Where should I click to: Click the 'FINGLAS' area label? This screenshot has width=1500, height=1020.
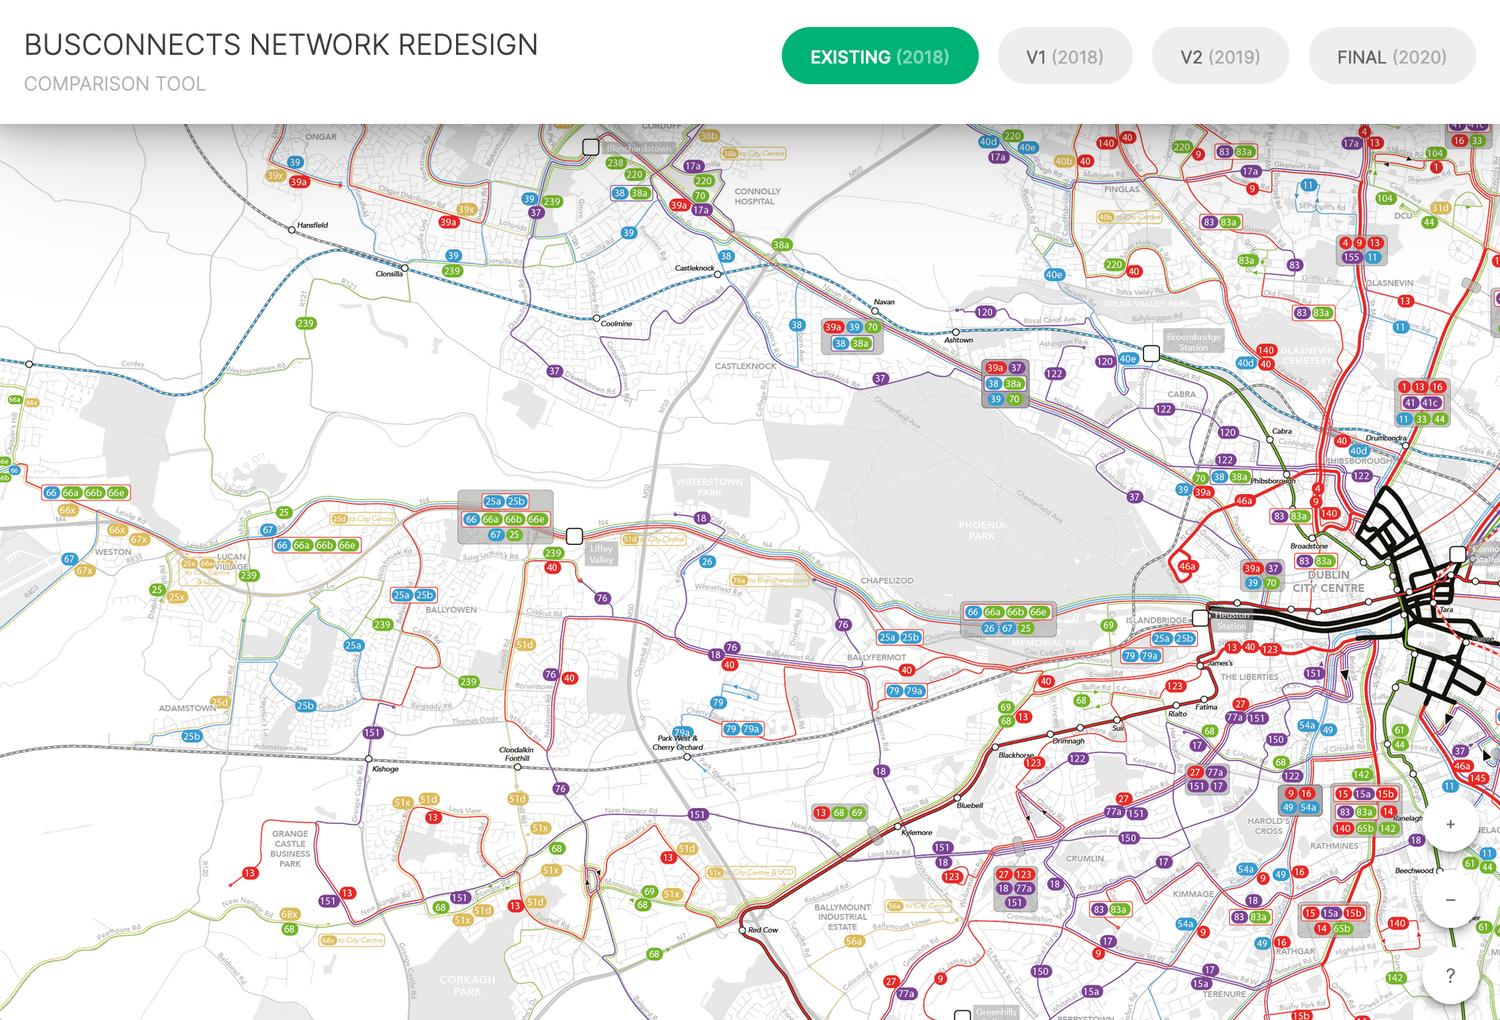(1121, 189)
